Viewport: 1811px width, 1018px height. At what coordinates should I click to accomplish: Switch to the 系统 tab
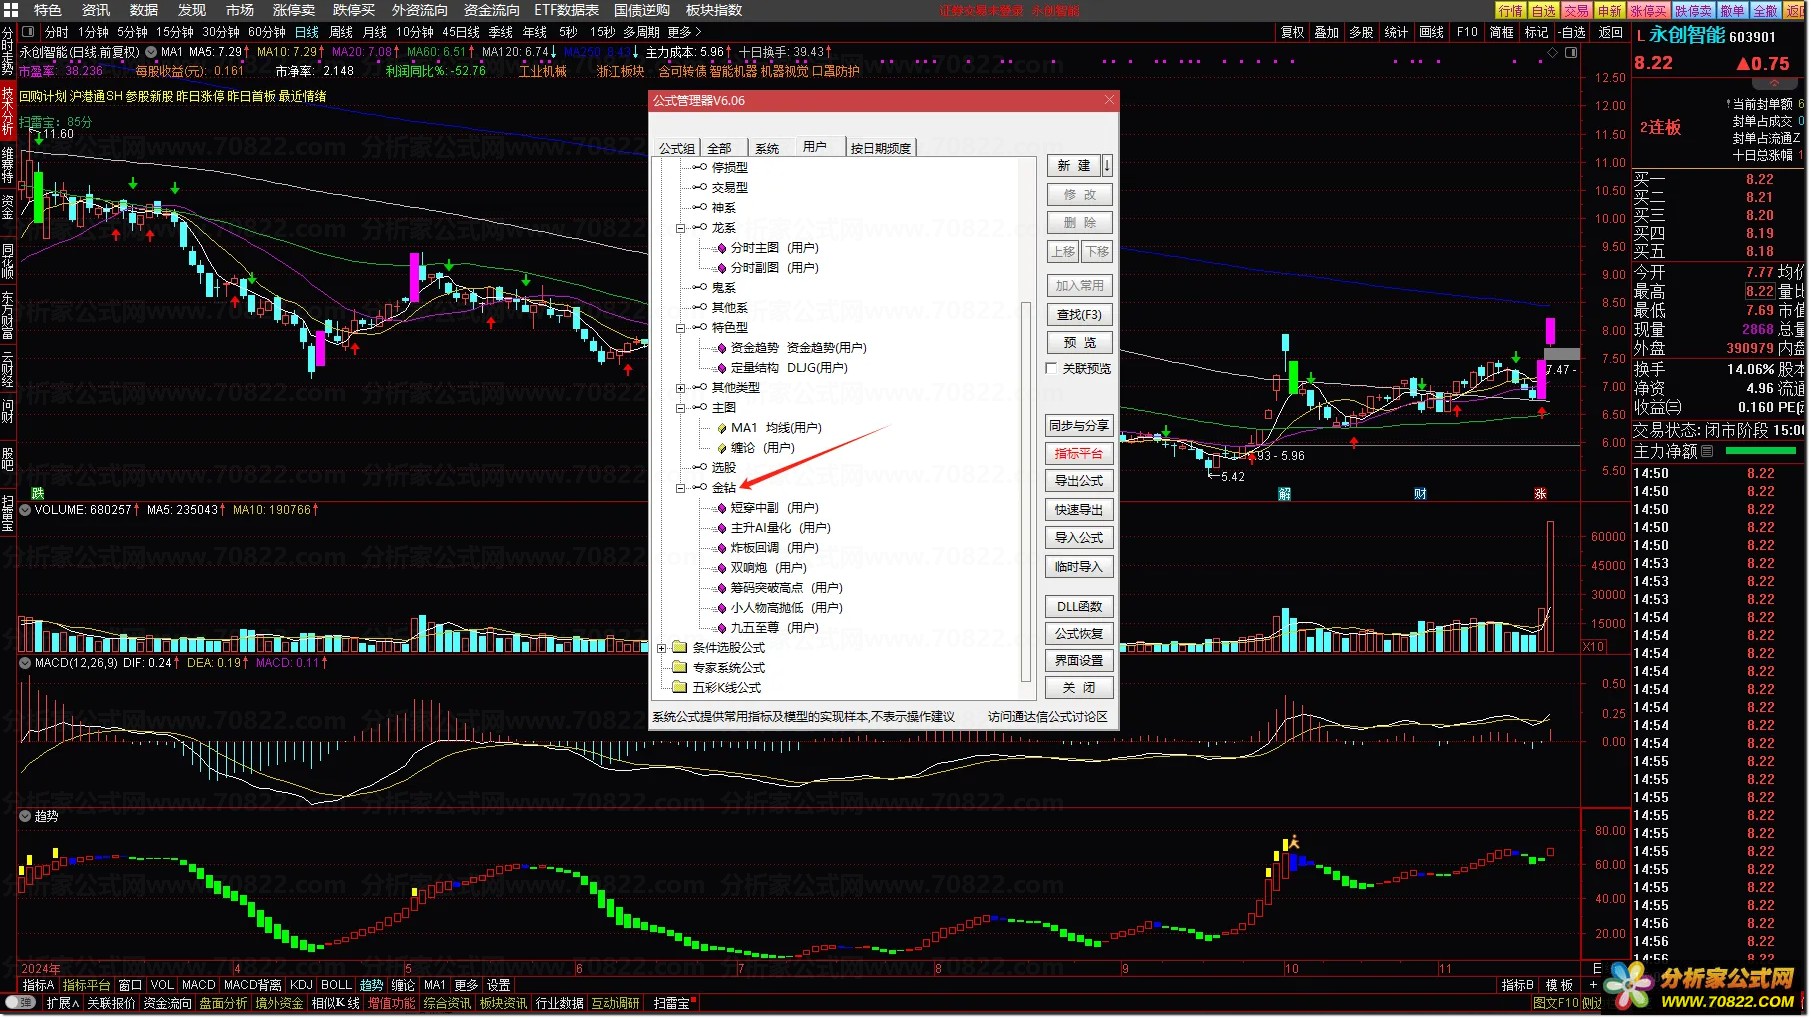(x=767, y=148)
